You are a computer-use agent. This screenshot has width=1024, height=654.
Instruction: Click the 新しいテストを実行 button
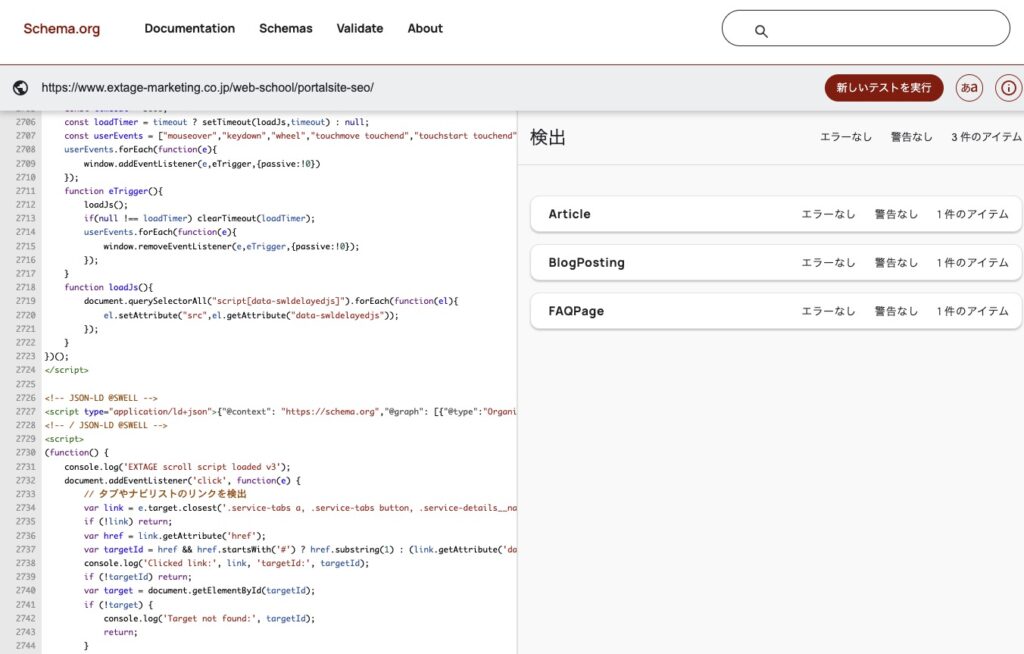[x=884, y=88]
